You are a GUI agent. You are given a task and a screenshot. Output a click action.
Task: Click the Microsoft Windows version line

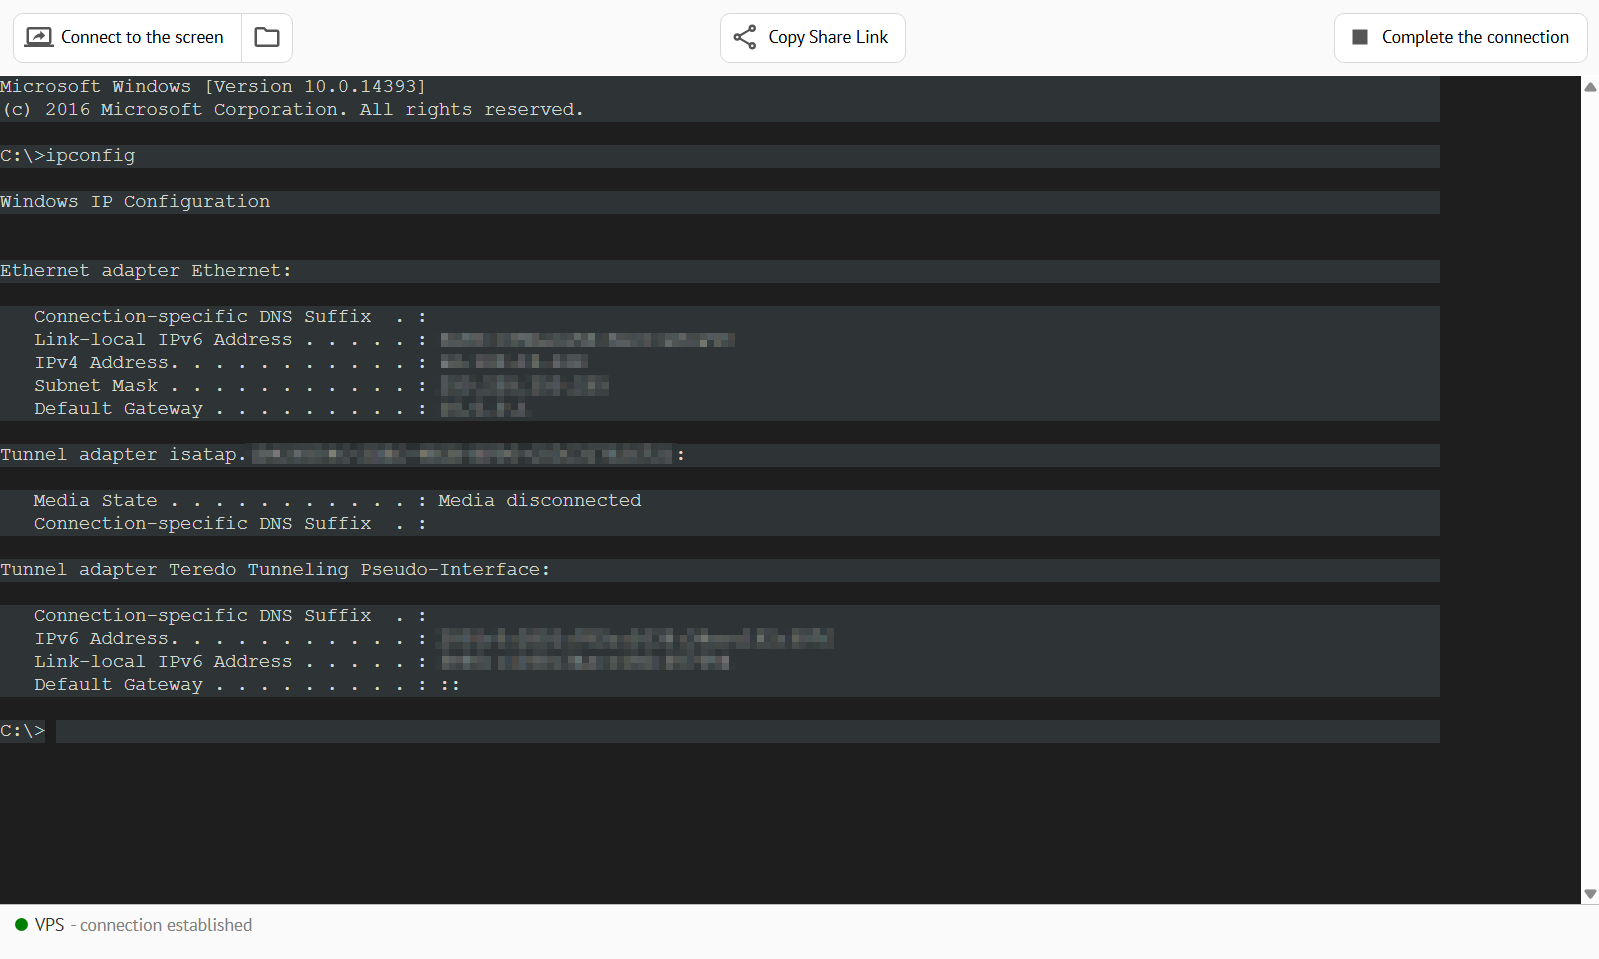click(213, 87)
